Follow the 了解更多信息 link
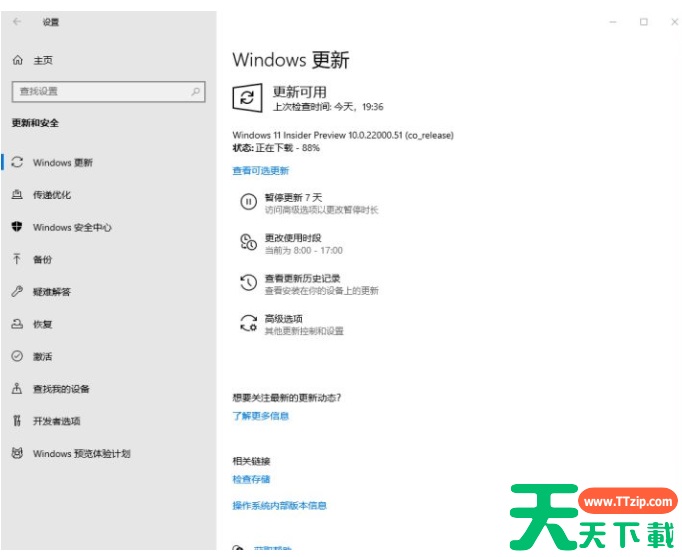The height and width of the screenshot is (557, 682). (x=261, y=416)
